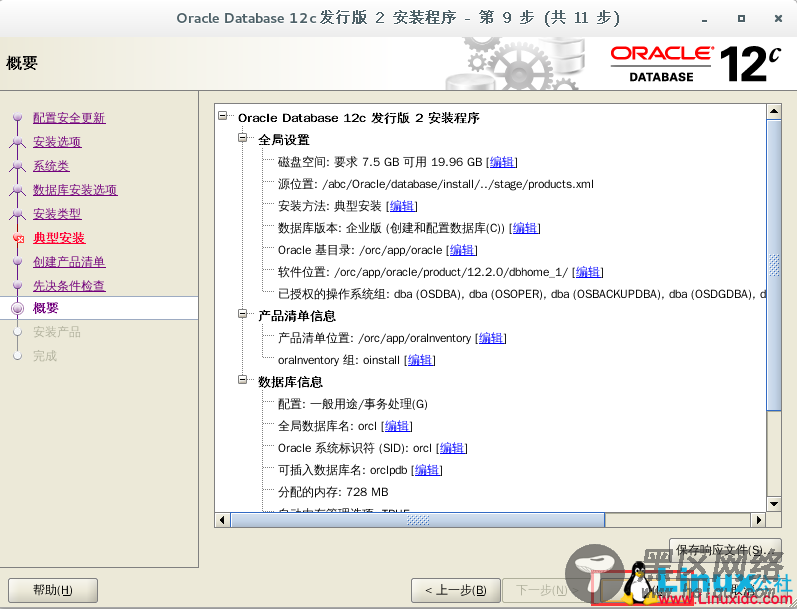Go to 安装类型 step in sidebar
This screenshot has width=797, height=609.
click(x=57, y=214)
